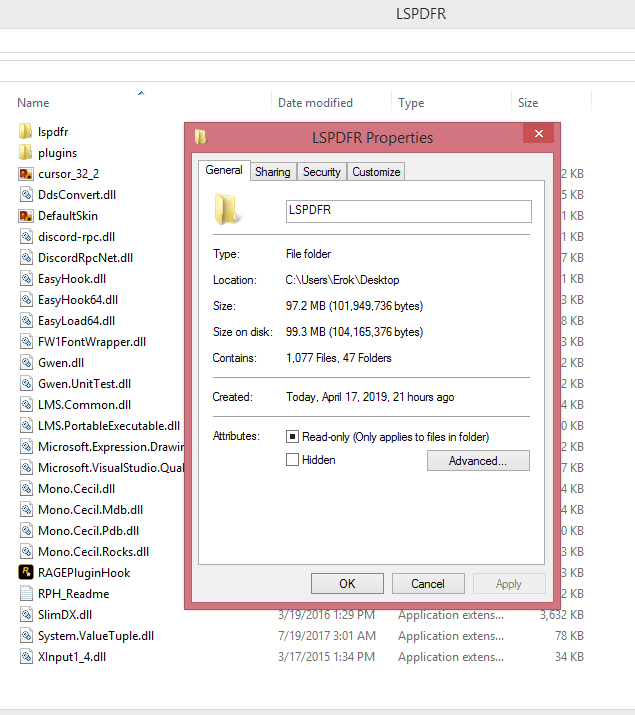This screenshot has width=635, height=715.
Task: Click the System.ValueTuple.dll file icon
Action: point(26,635)
